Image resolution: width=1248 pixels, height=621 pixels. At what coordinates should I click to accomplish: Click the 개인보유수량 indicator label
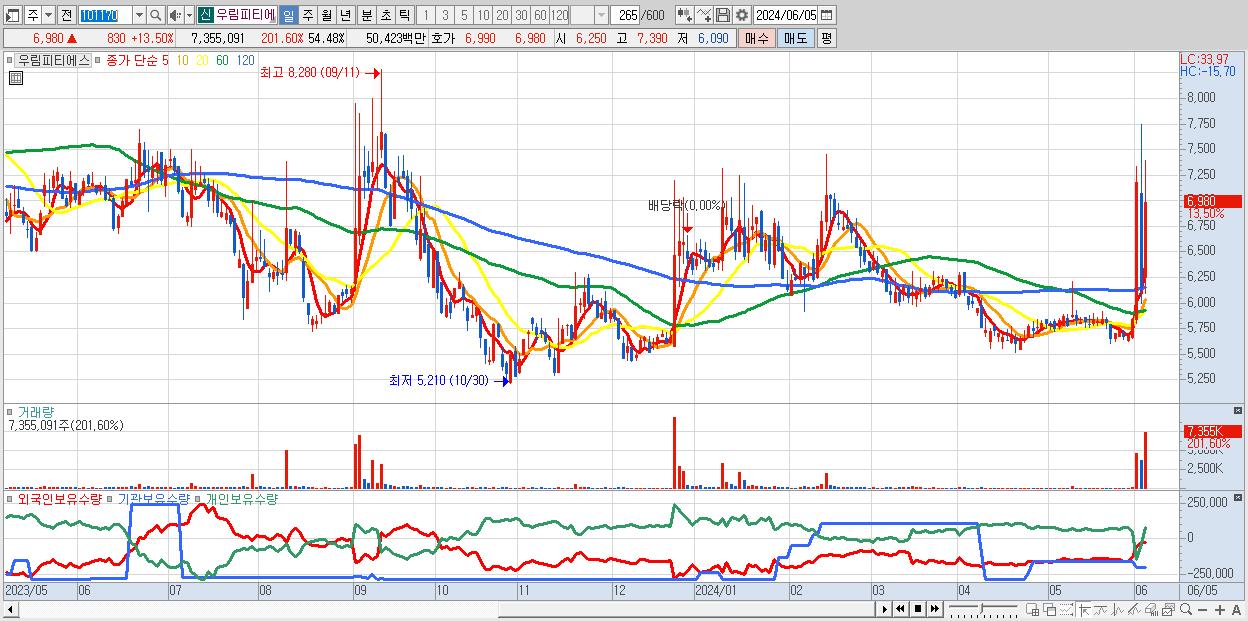[x=241, y=498]
